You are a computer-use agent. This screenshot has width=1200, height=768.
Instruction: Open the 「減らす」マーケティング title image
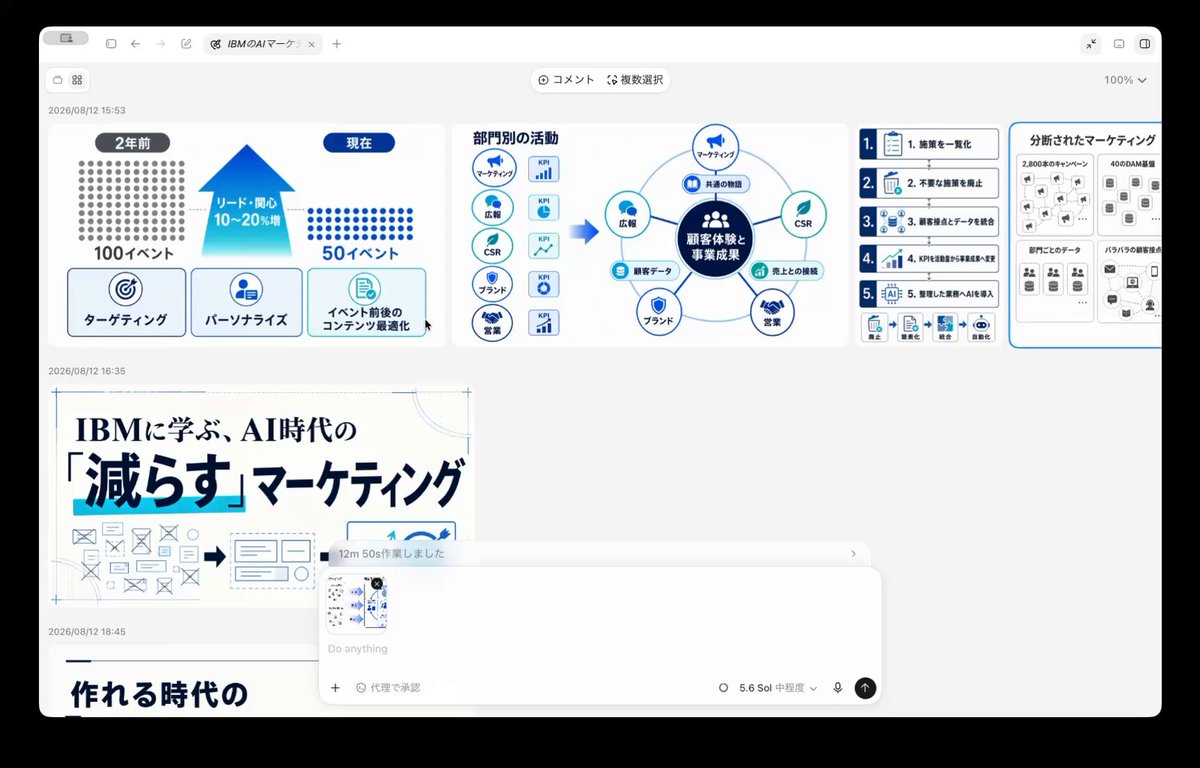[x=262, y=497]
